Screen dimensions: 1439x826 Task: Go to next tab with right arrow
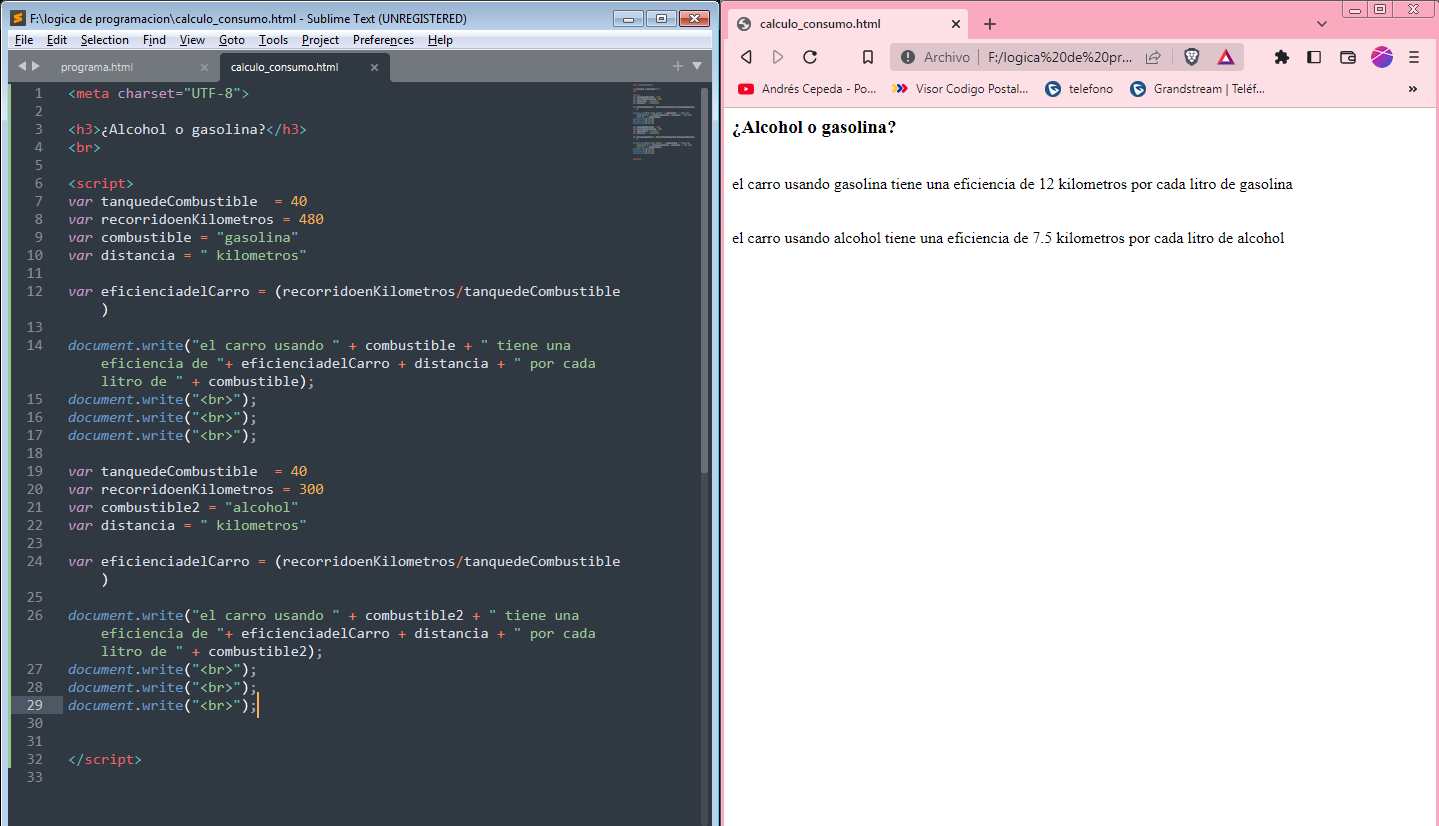(x=36, y=66)
